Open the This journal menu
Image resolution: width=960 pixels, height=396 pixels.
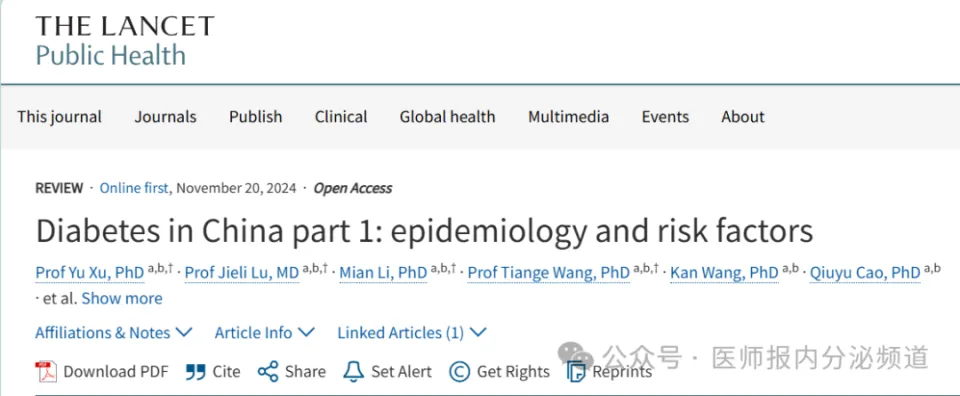(59, 117)
